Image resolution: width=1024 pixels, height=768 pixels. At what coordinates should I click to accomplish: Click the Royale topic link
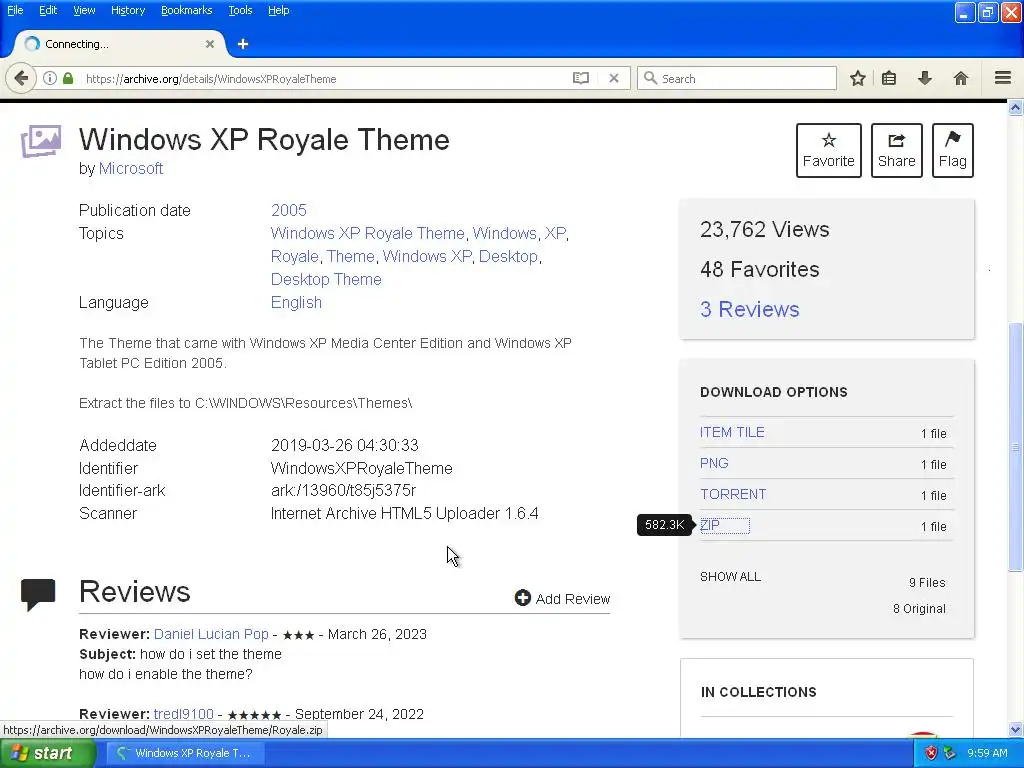tap(295, 256)
